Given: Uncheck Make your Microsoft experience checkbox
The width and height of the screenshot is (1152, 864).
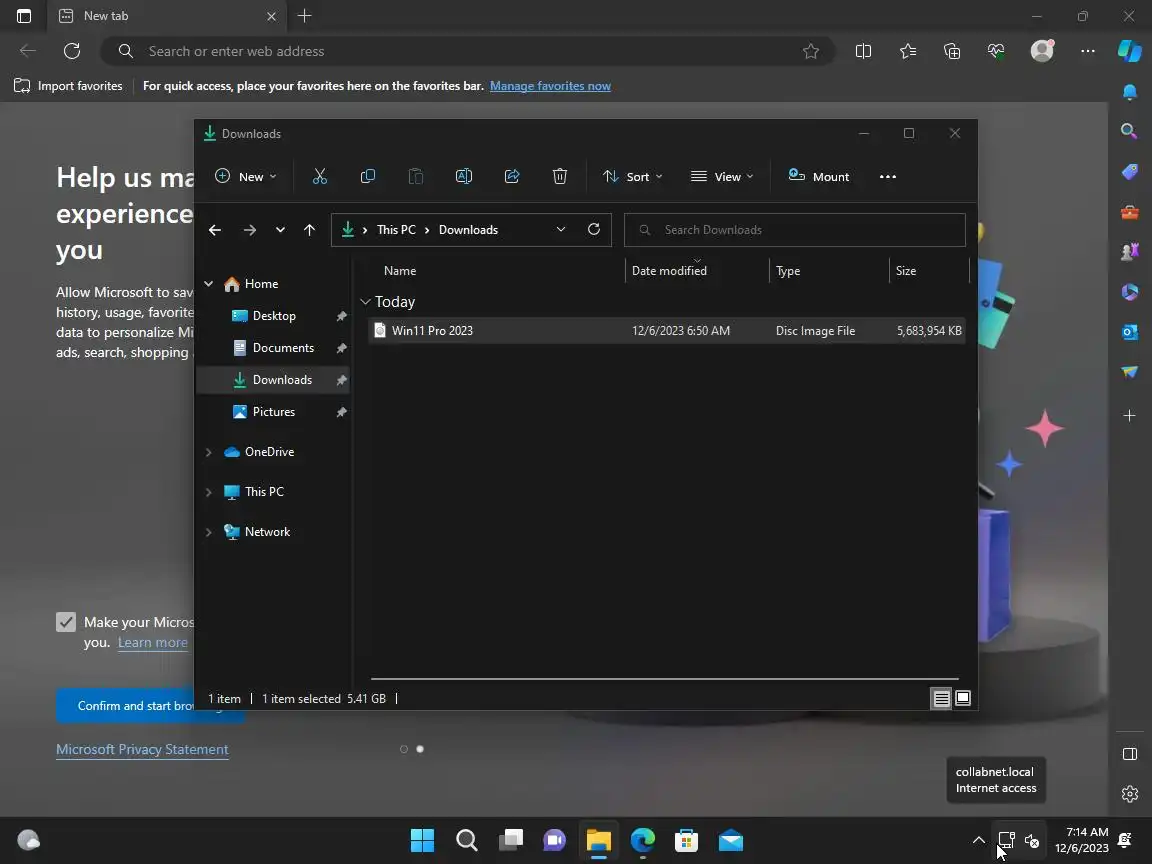Looking at the screenshot, I should pos(66,622).
